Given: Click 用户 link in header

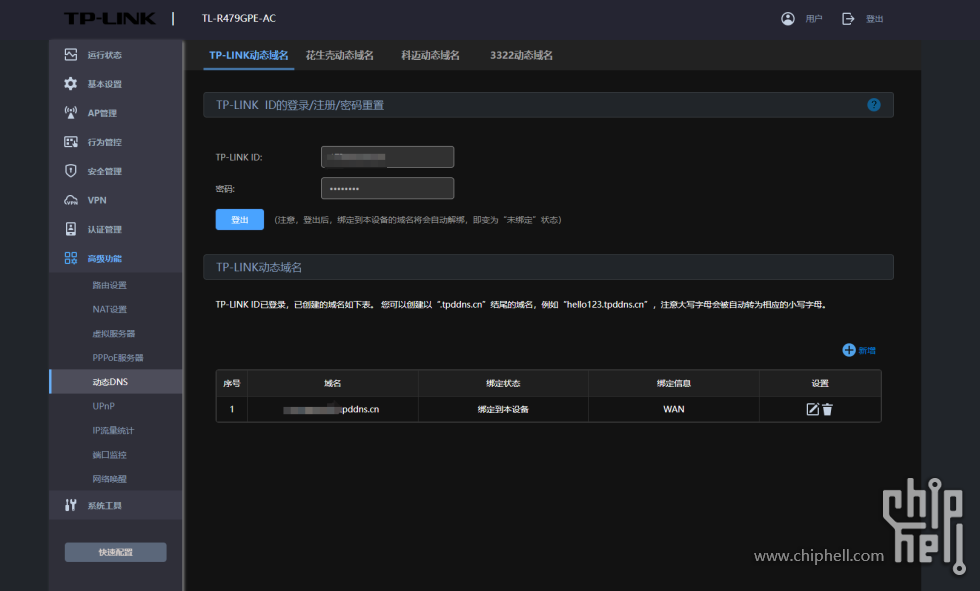Looking at the screenshot, I should point(814,19).
